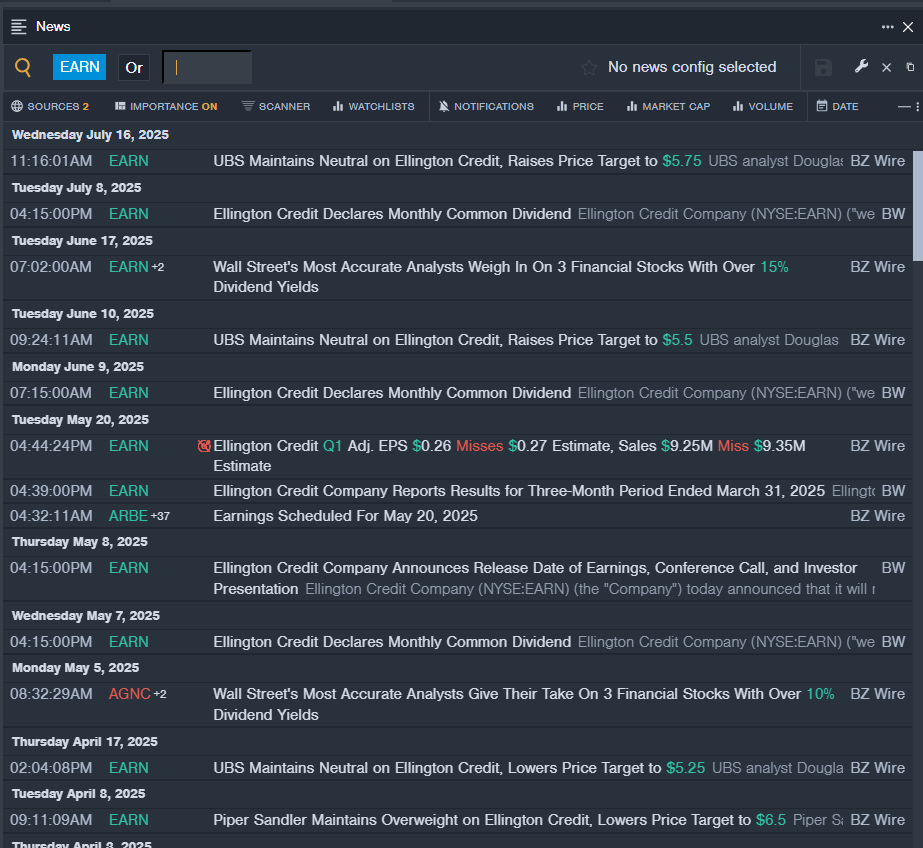923x848 pixels.
Task: Open the Sources filter
Action: point(50,107)
